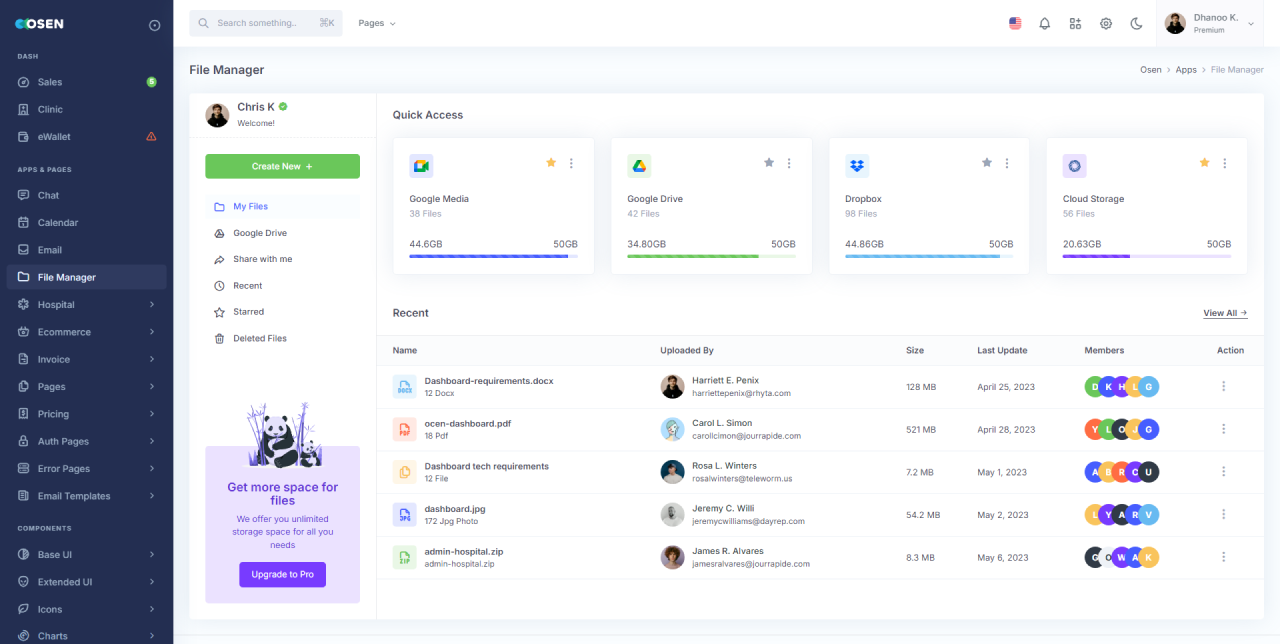Open My Files in the file manager menu
This screenshot has width=1280, height=644.
tap(249, 205)
